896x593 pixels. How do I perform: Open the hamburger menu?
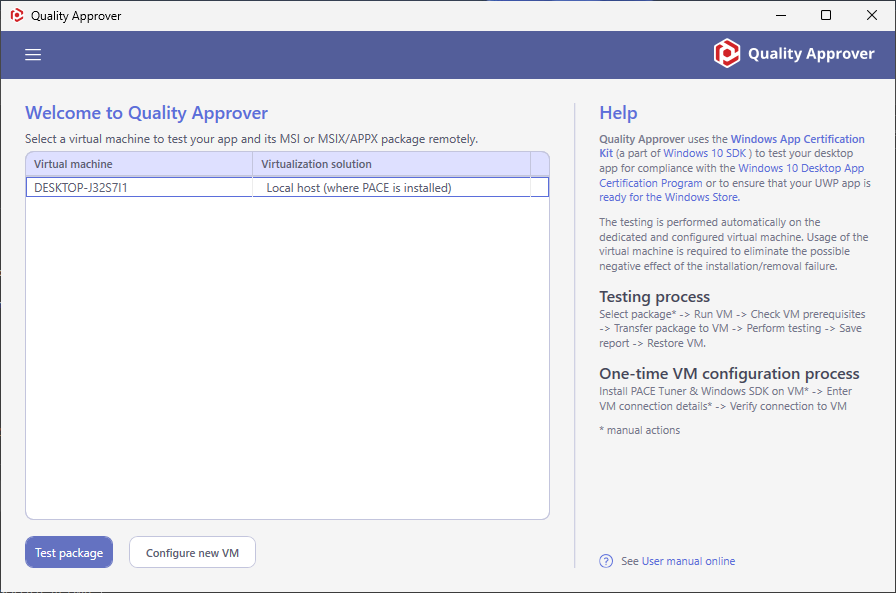pos(33,54)
